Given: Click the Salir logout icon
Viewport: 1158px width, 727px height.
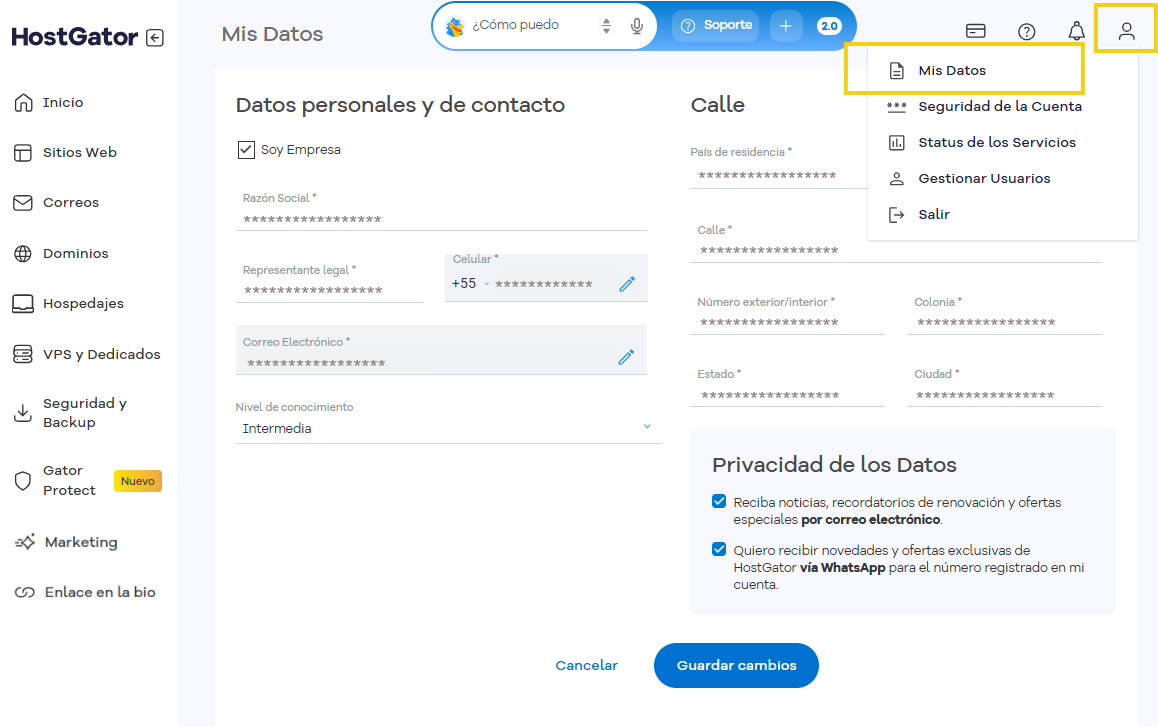Looking at the screenshot, I should [897, 215].
